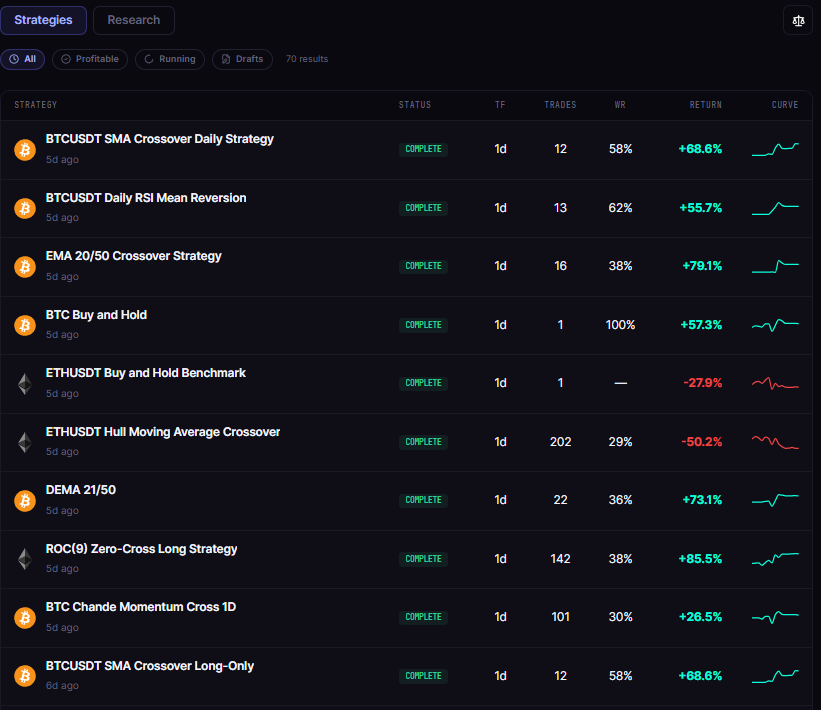Click the STATUS column header
821x710 pixels.
tap(415, 105)
